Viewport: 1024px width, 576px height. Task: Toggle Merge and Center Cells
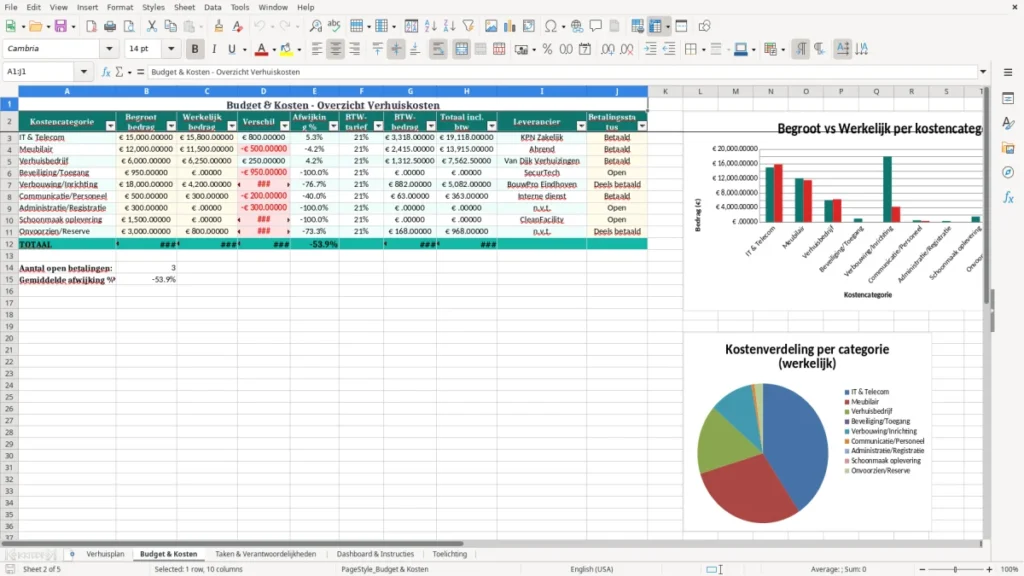(461, 49)
